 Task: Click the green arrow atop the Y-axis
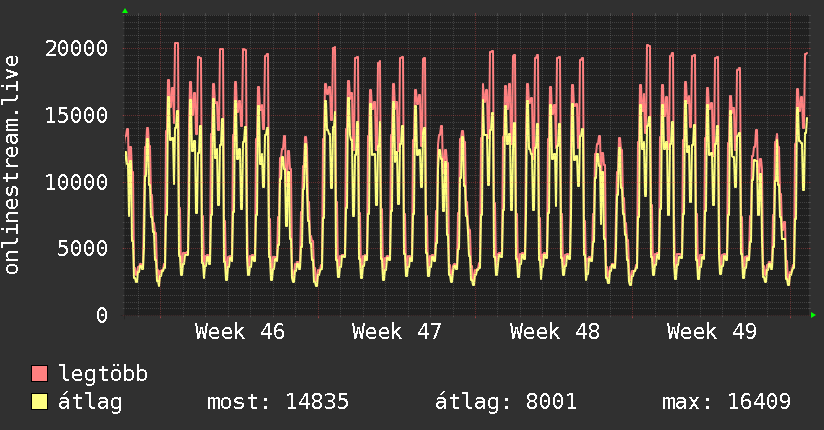click(125, 11)
